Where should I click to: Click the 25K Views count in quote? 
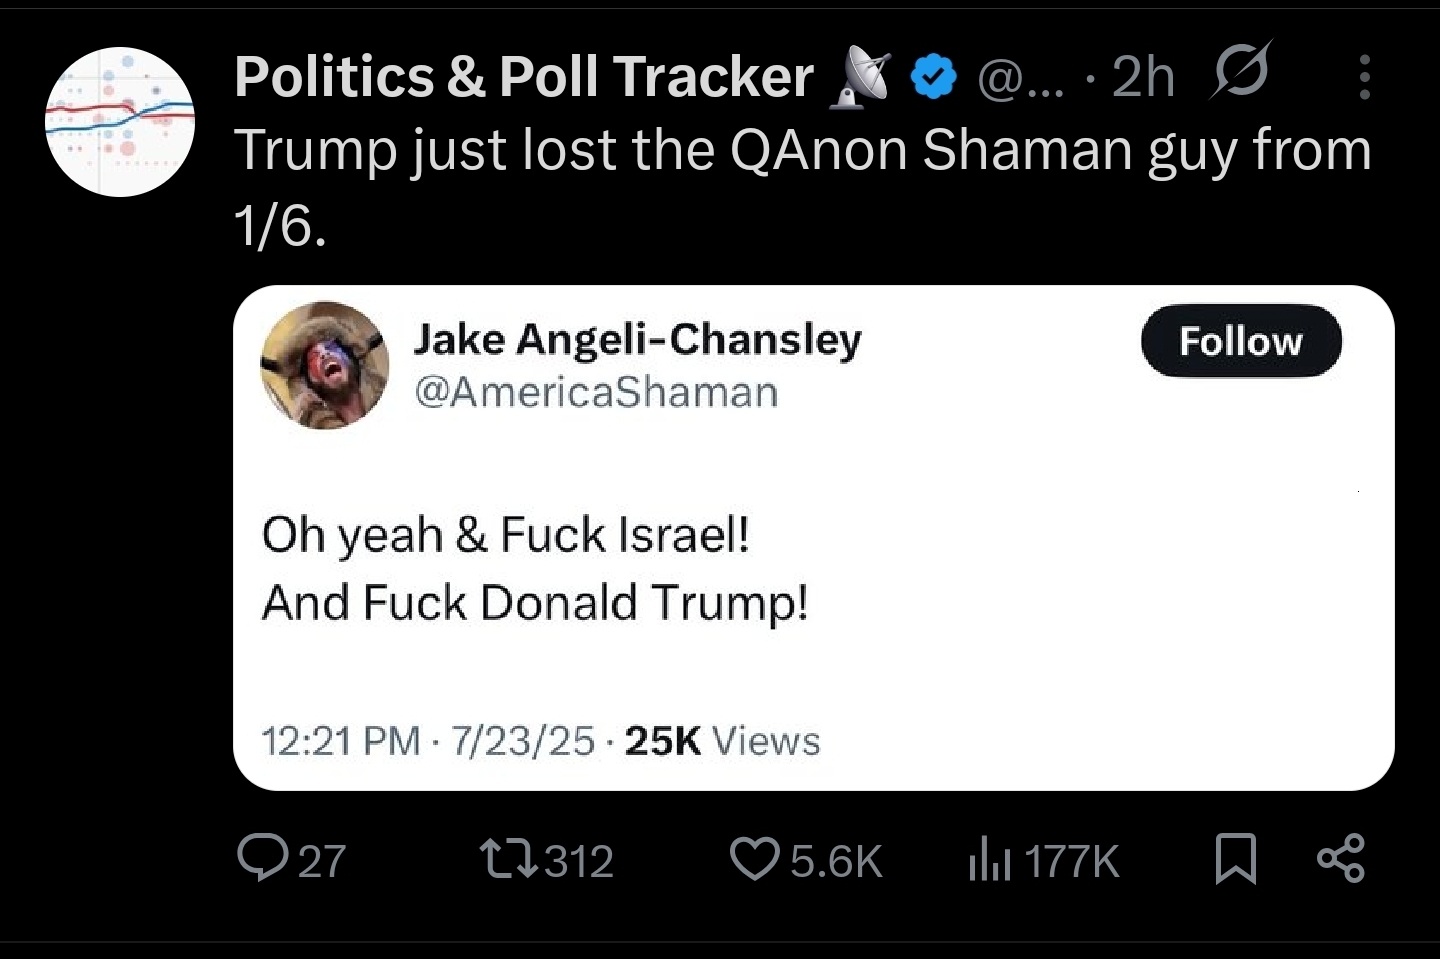[x=722, y=741]
